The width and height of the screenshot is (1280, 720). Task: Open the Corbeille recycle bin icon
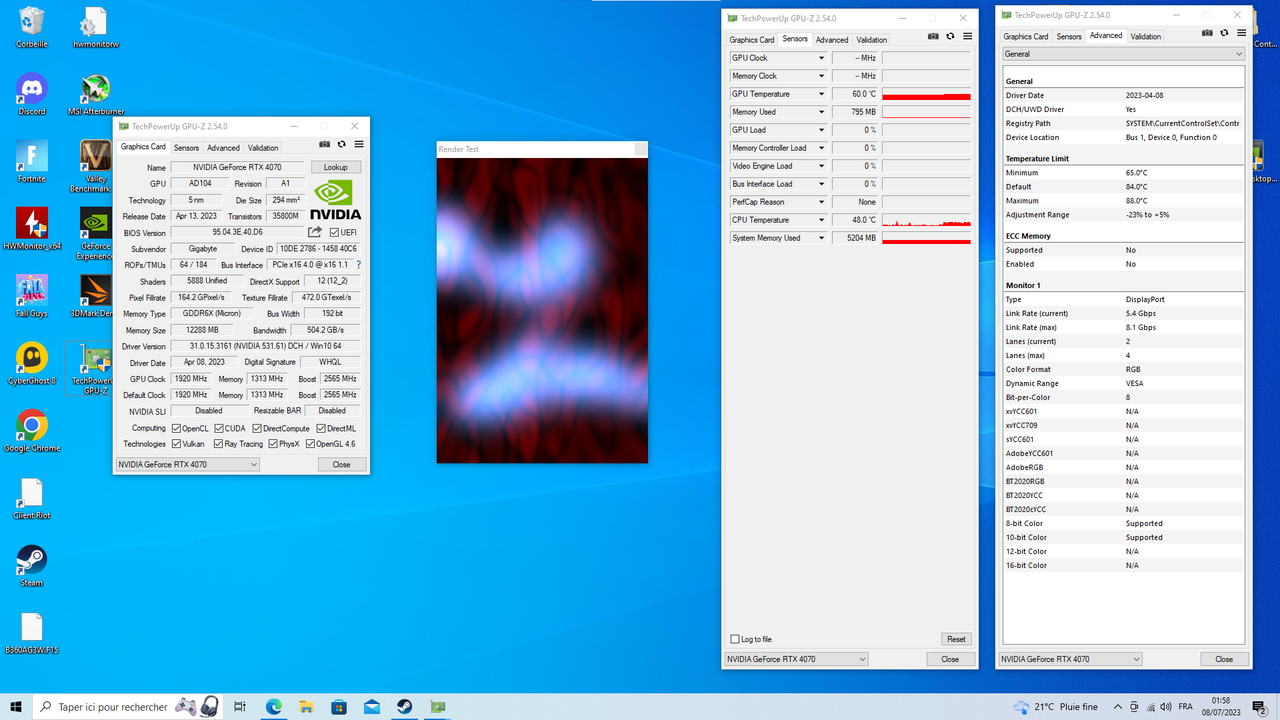32,28
